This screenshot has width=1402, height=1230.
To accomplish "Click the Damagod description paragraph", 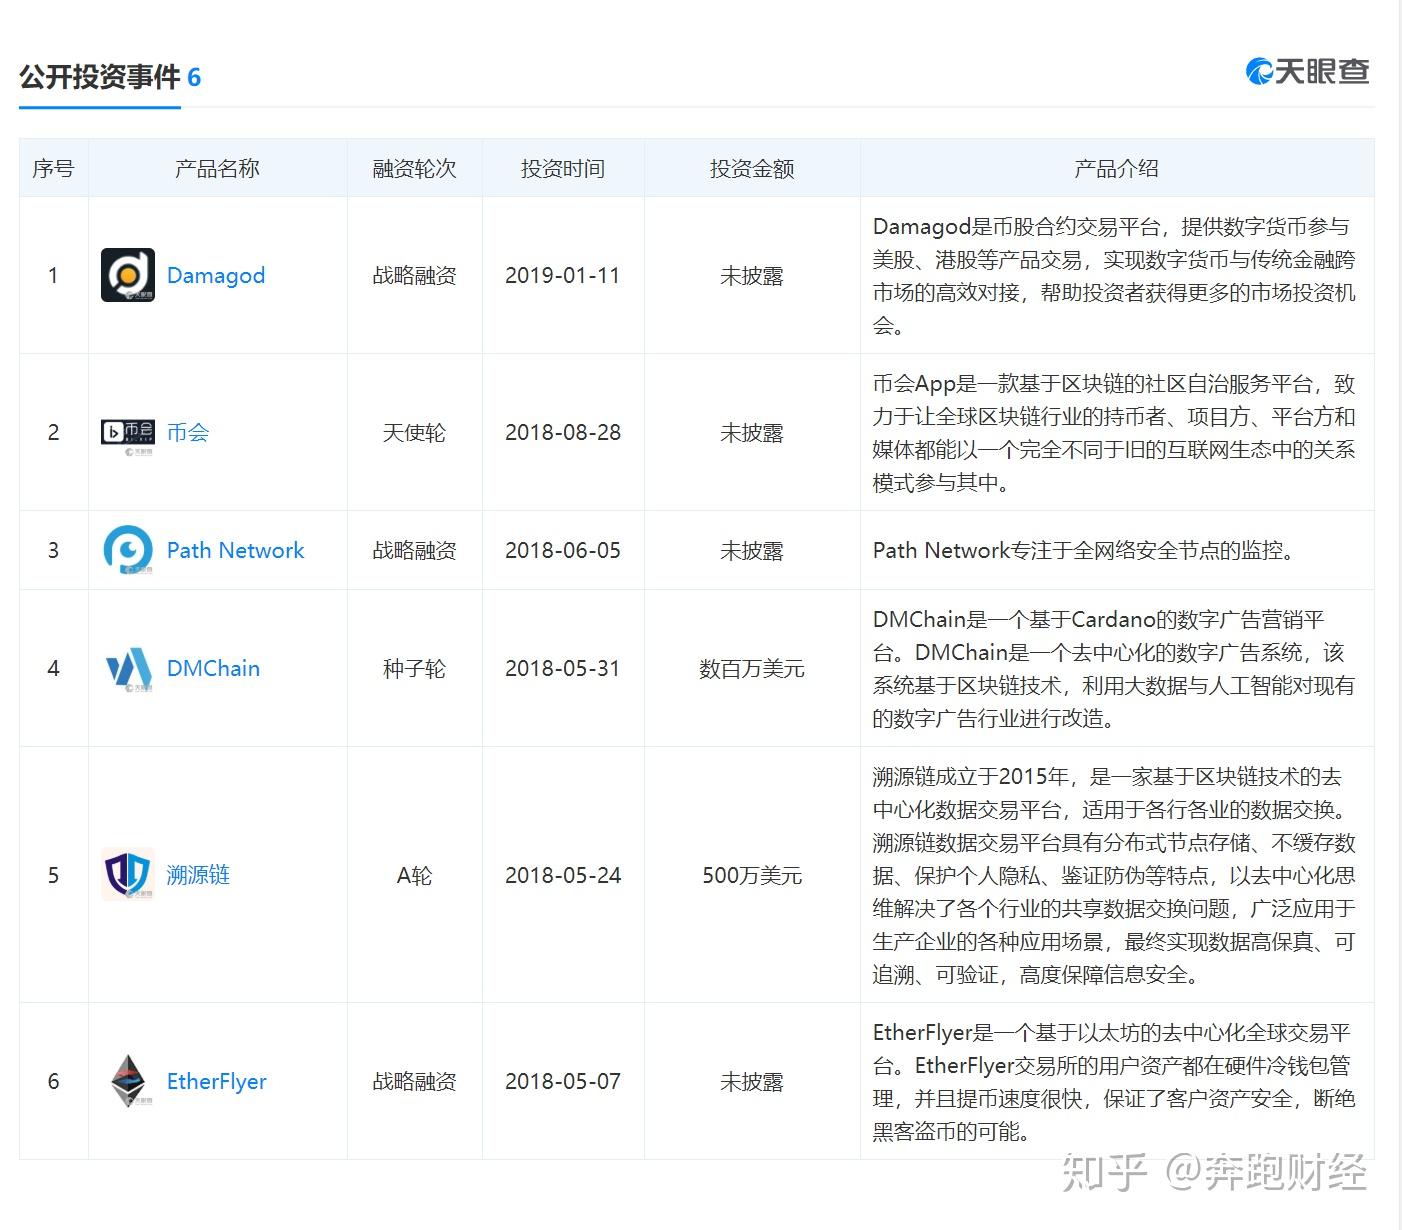I will coord(1114,275).
